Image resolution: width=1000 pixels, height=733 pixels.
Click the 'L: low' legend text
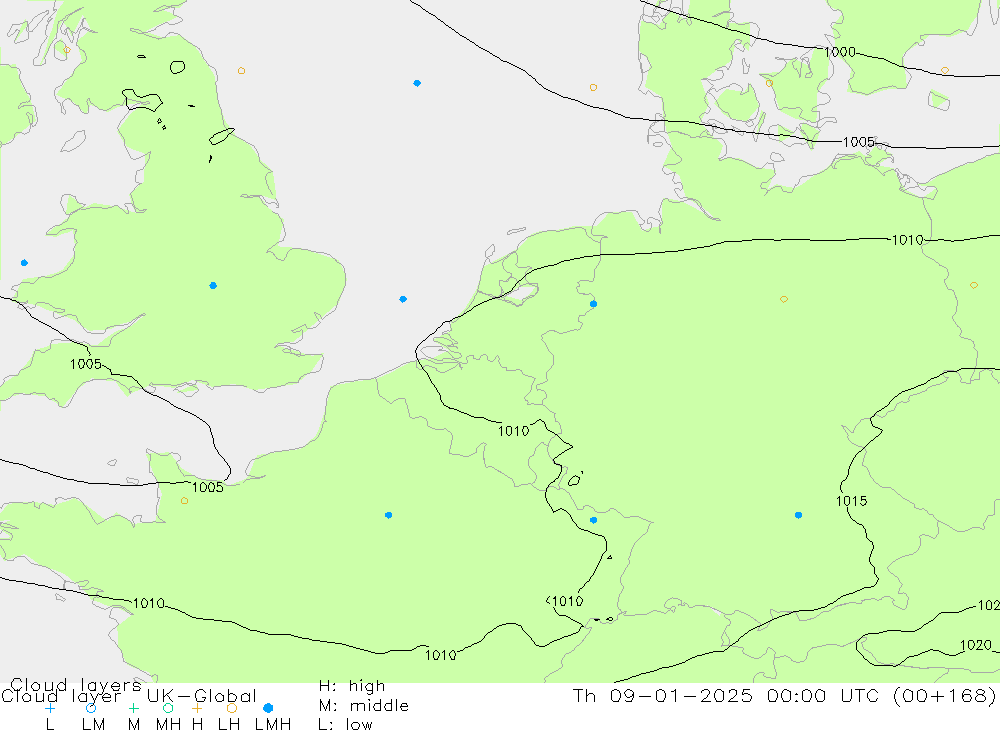(x=345, y=725)
